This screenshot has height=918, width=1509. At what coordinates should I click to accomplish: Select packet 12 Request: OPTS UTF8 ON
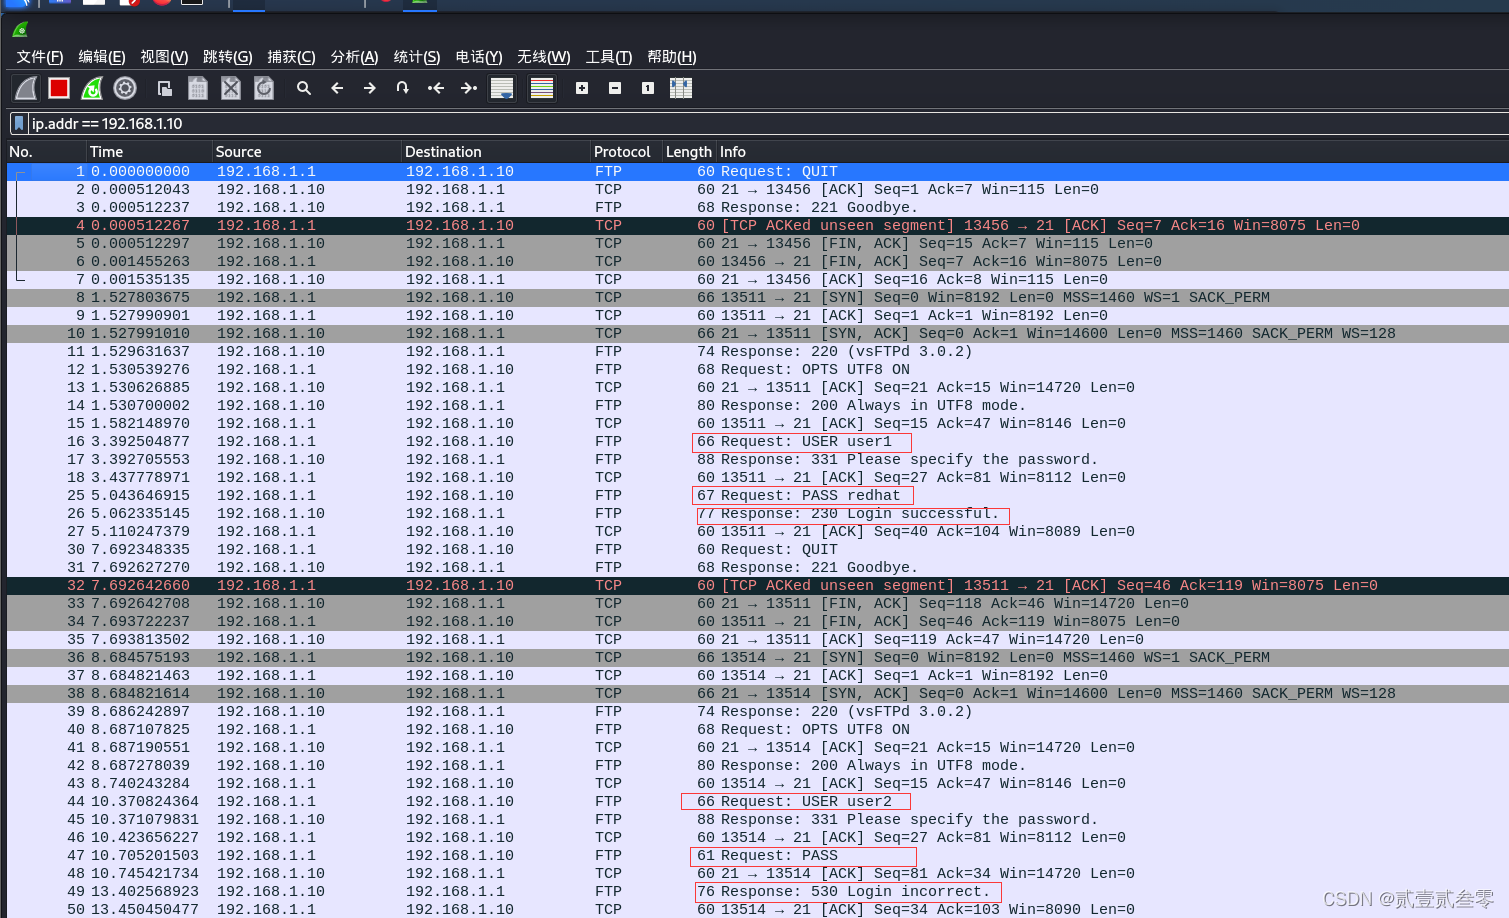coord(757,369)
